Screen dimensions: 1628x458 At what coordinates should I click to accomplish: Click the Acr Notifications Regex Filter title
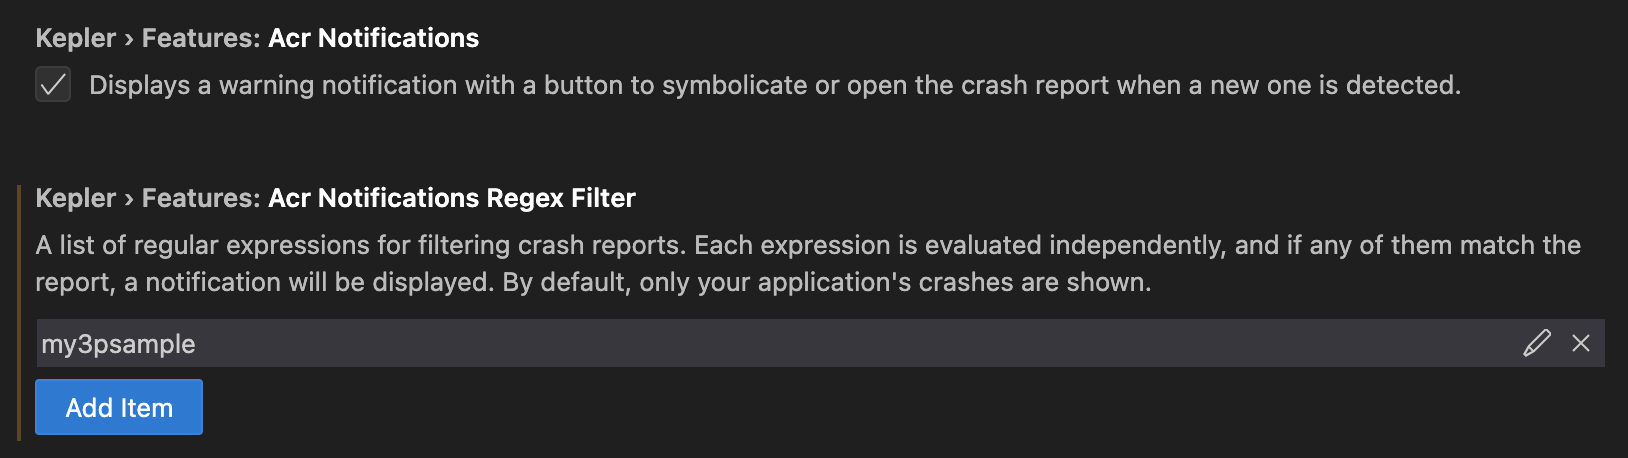click(x=451, y=198)
